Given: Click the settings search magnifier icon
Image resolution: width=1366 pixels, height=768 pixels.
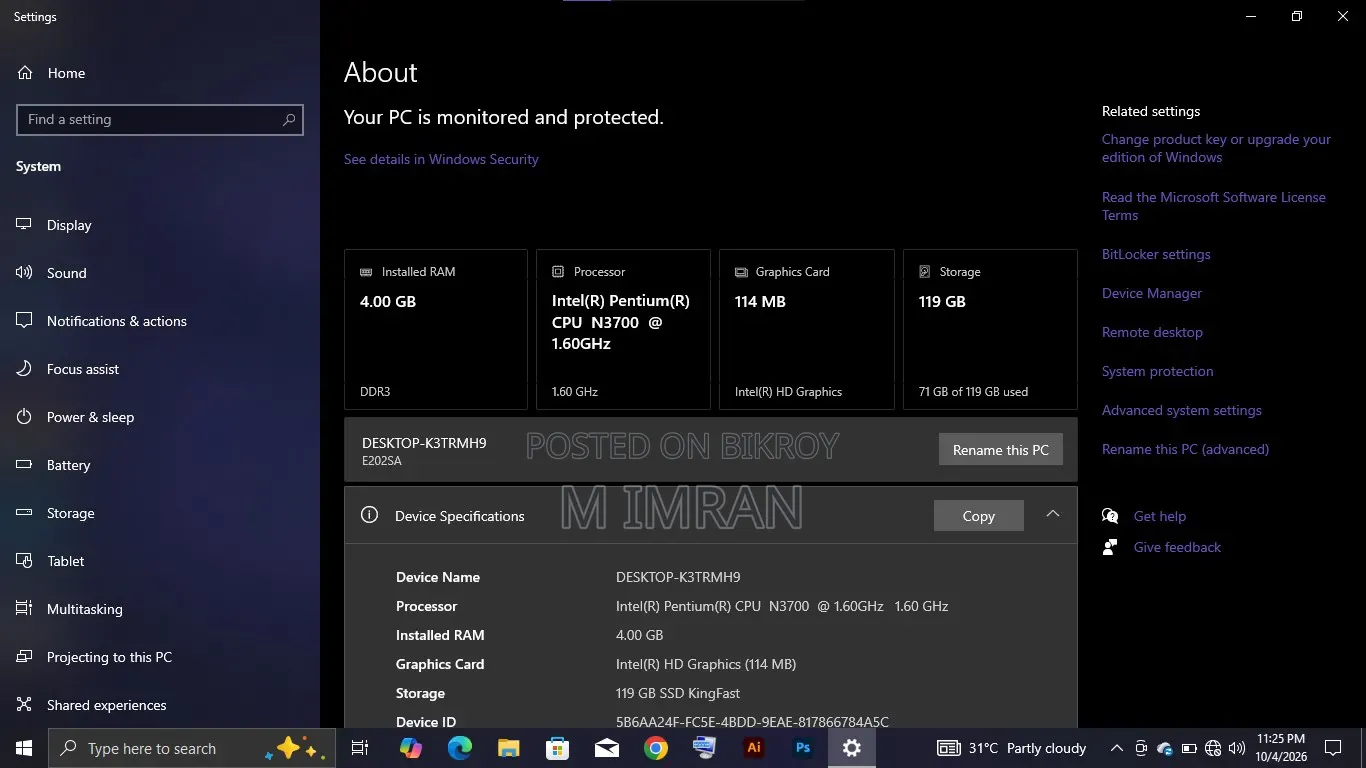Looking at the screenshot, I should (289, 119).
